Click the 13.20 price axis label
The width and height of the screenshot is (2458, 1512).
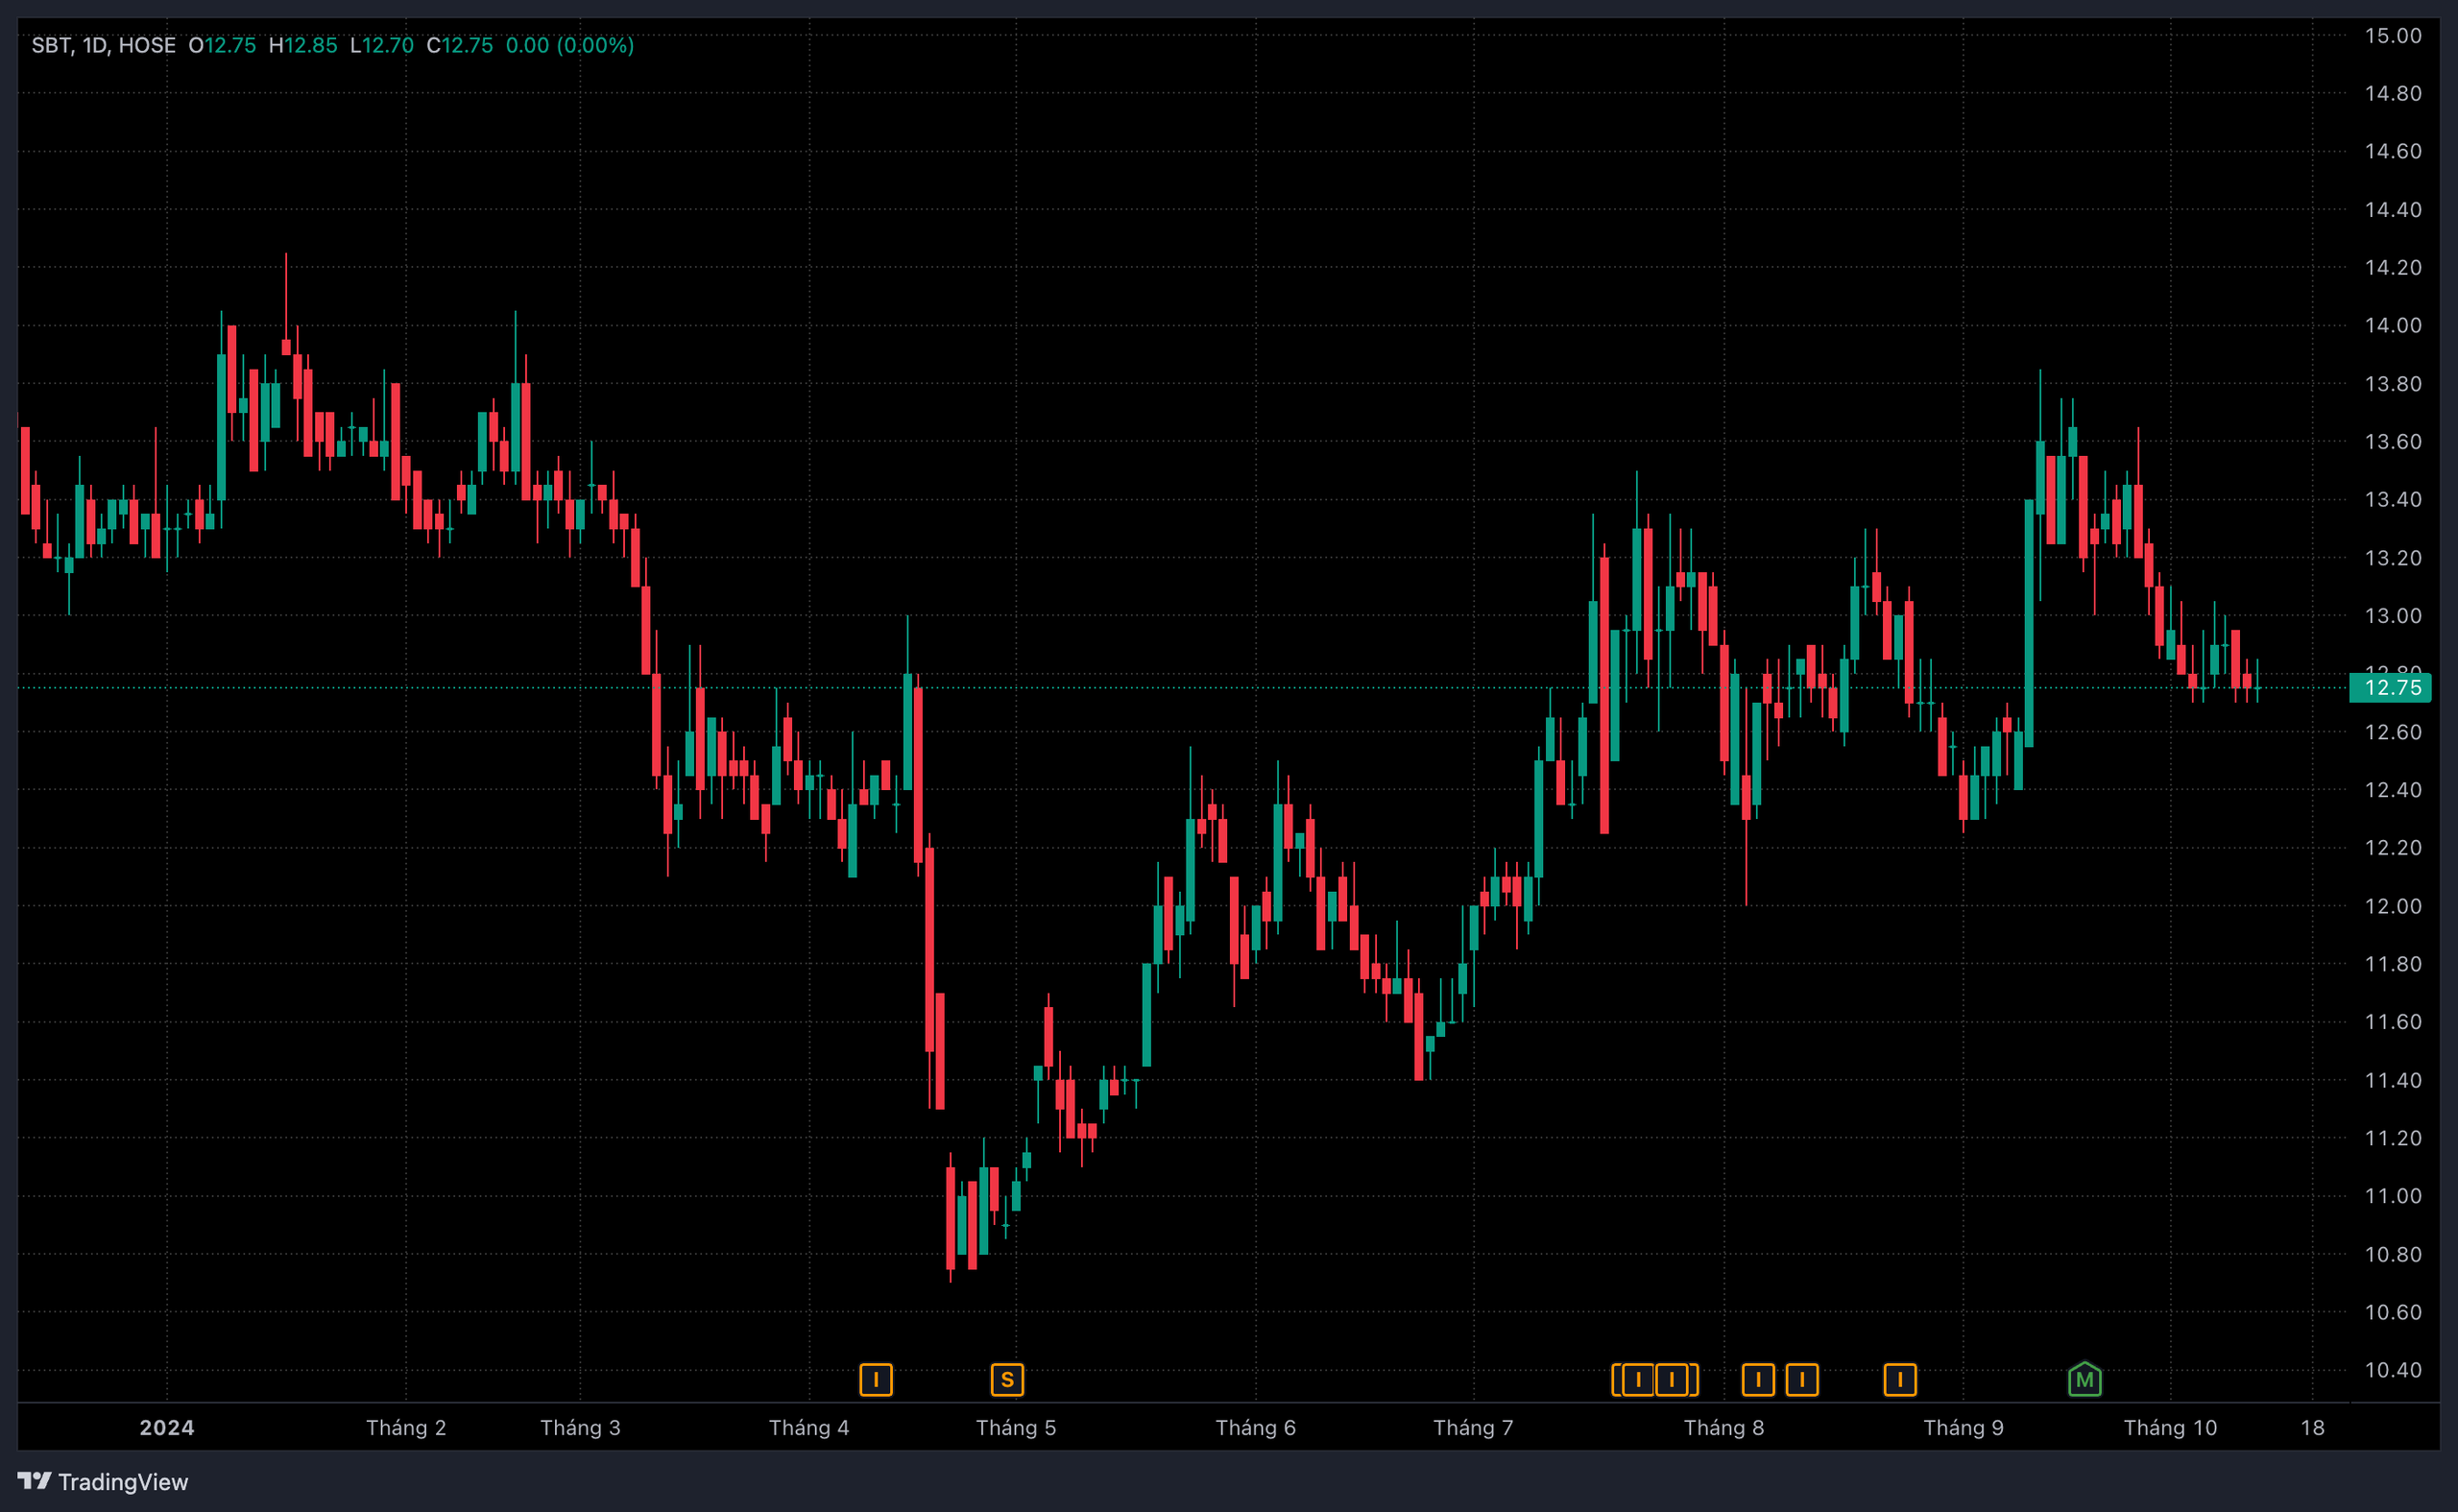[x=2393, y=558]
